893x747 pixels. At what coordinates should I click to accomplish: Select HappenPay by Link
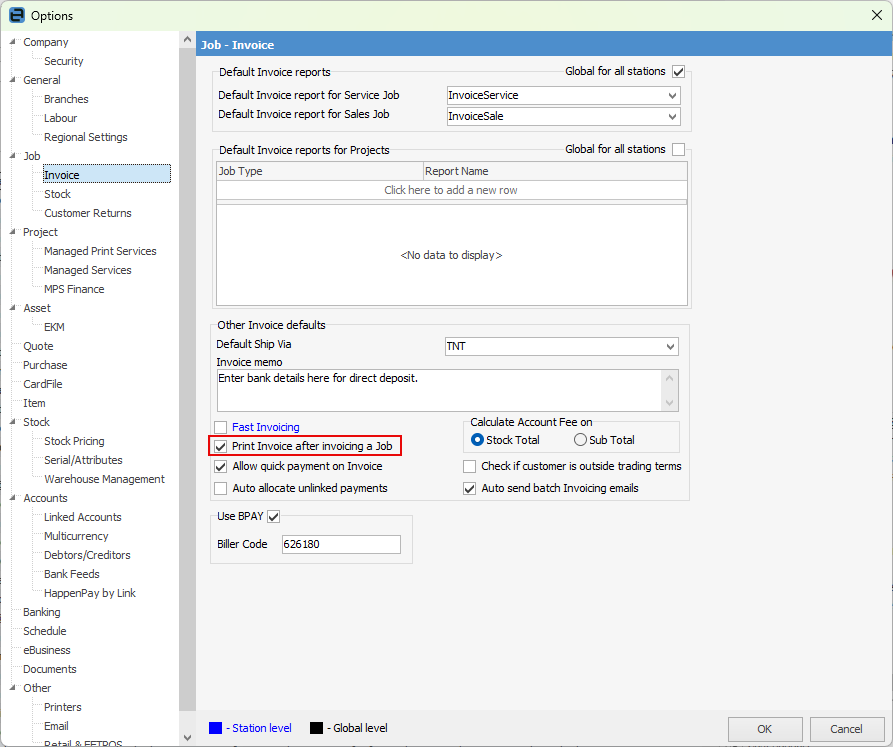tap(90, 593)
